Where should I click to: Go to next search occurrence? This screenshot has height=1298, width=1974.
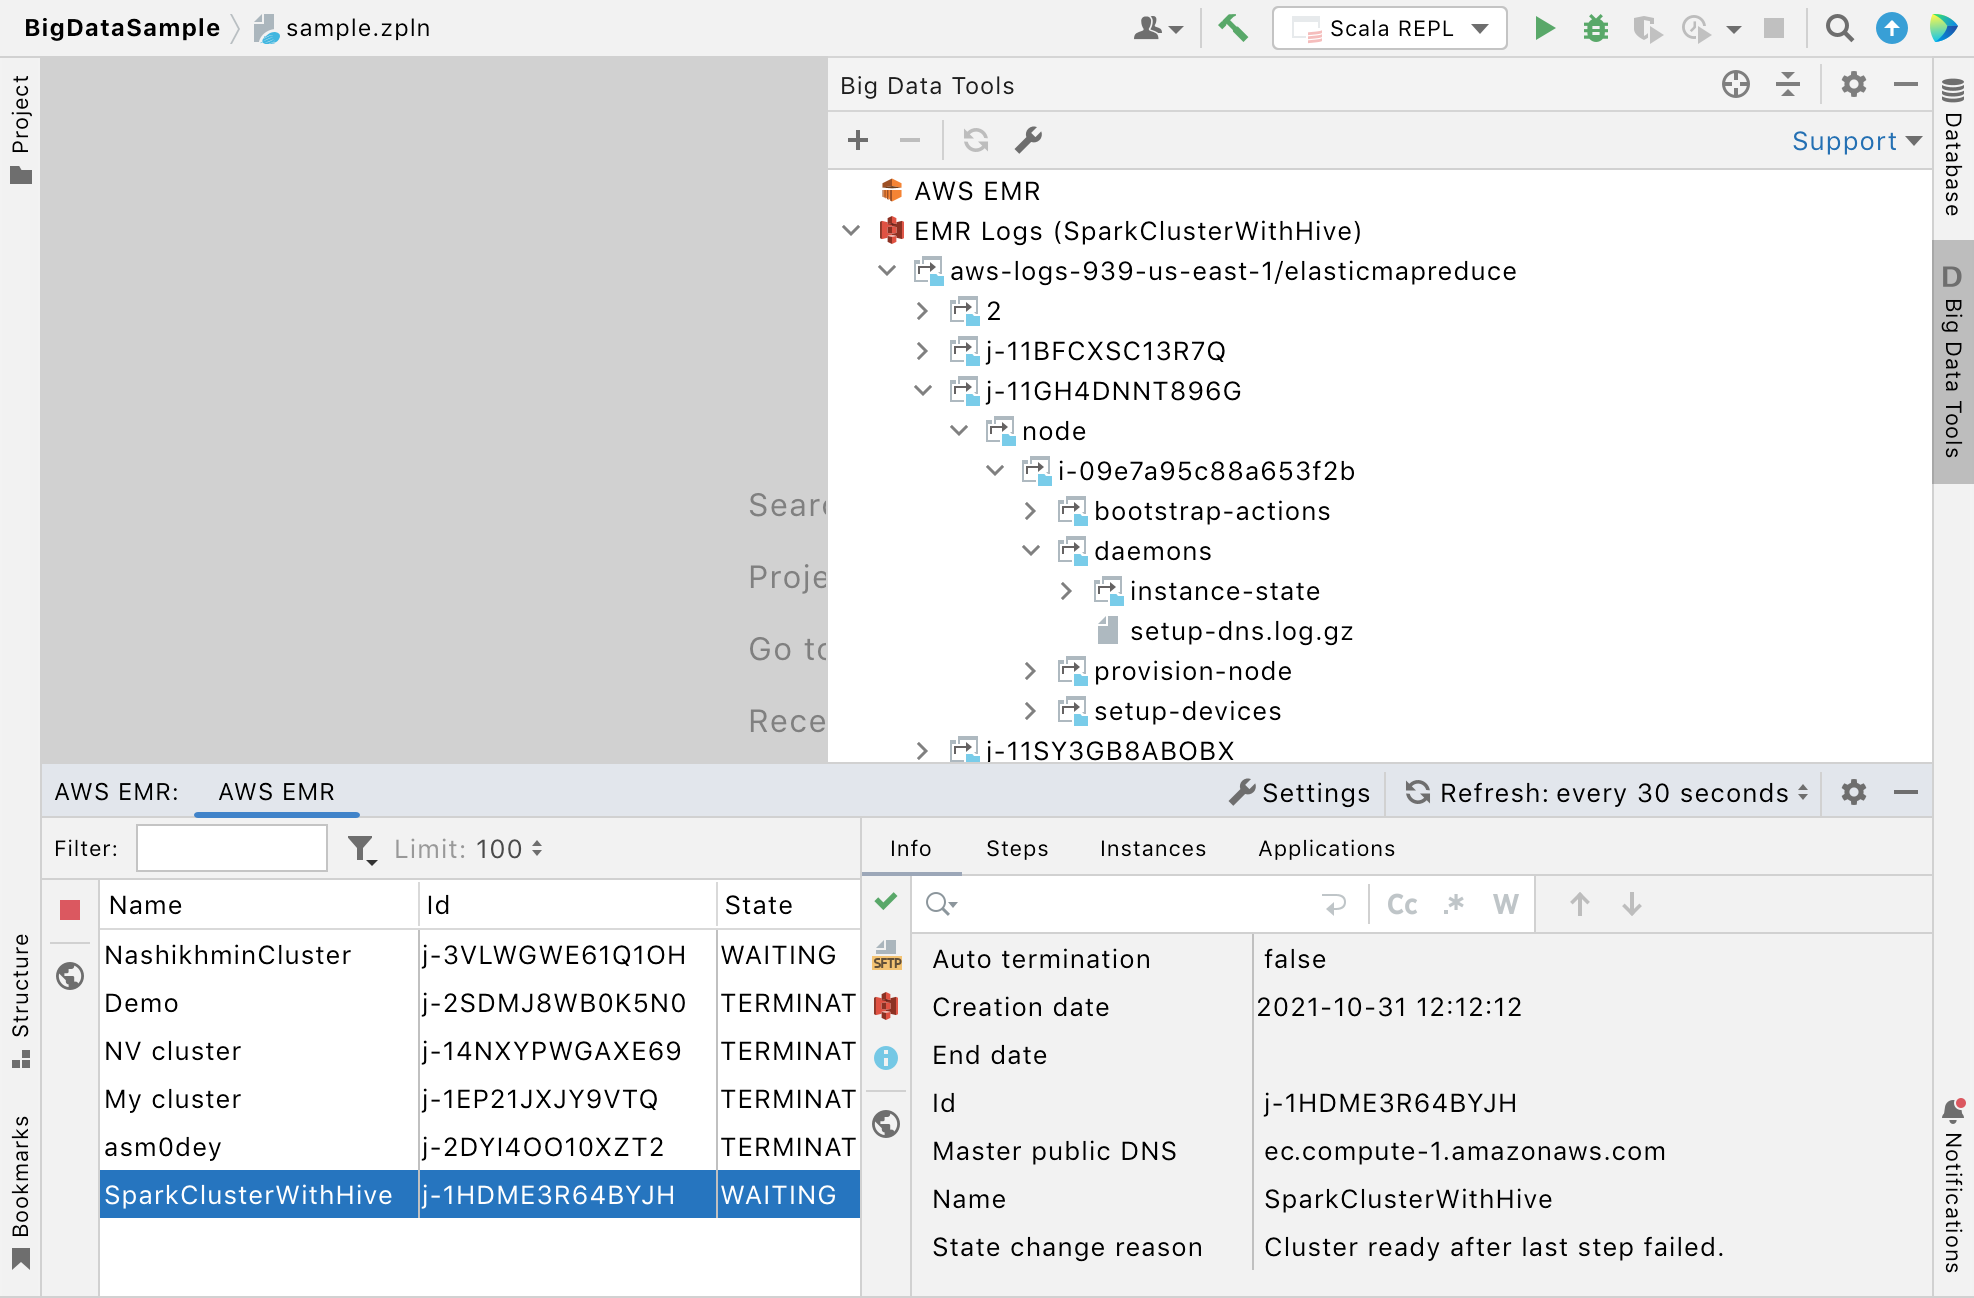tap(1632, 905)
